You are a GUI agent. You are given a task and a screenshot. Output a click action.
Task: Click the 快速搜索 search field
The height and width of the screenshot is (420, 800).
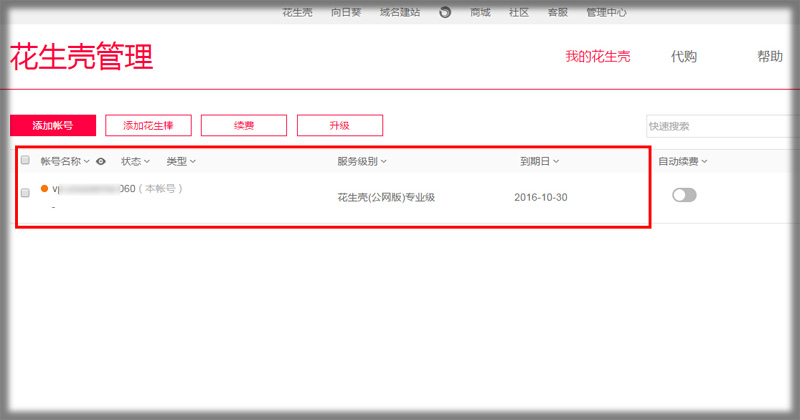(722, 126)
